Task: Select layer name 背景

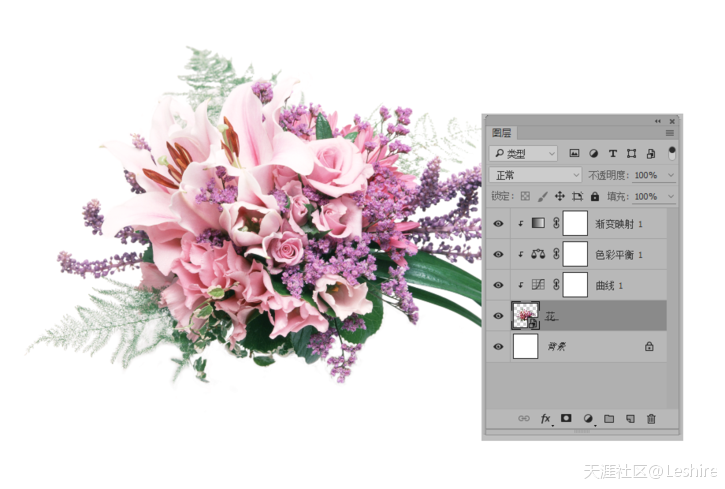Action: pos(556,346)
